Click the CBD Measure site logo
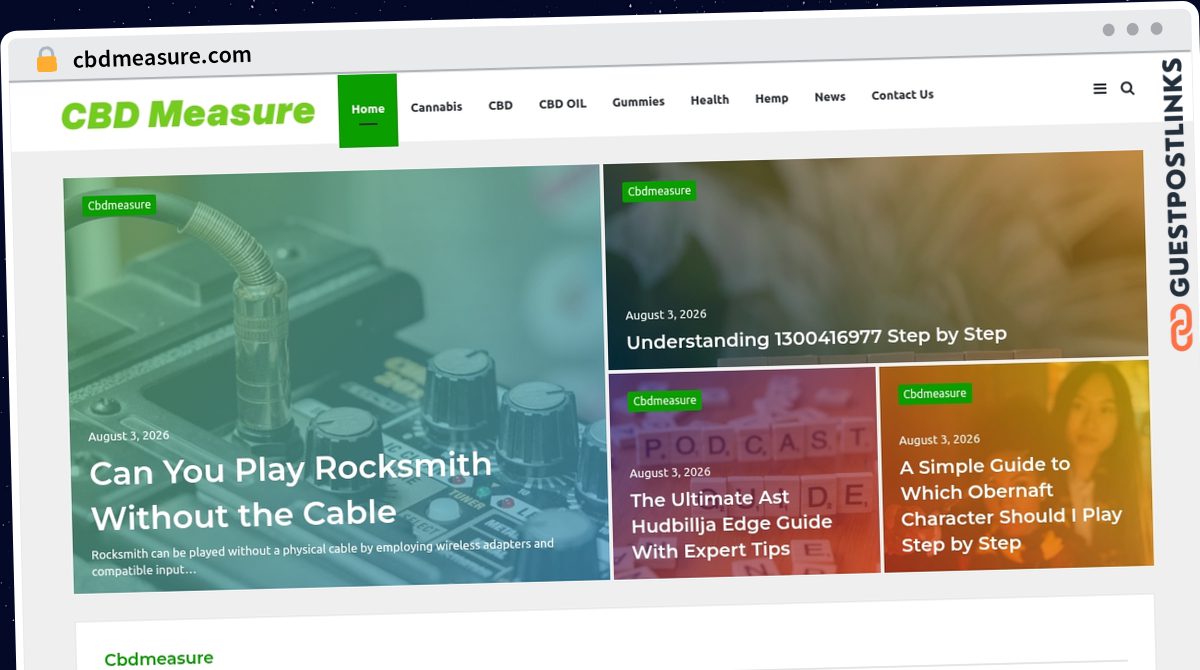The width and height of the screenshot is (1200, 670). pyautogui.click(x=188, y=114)
